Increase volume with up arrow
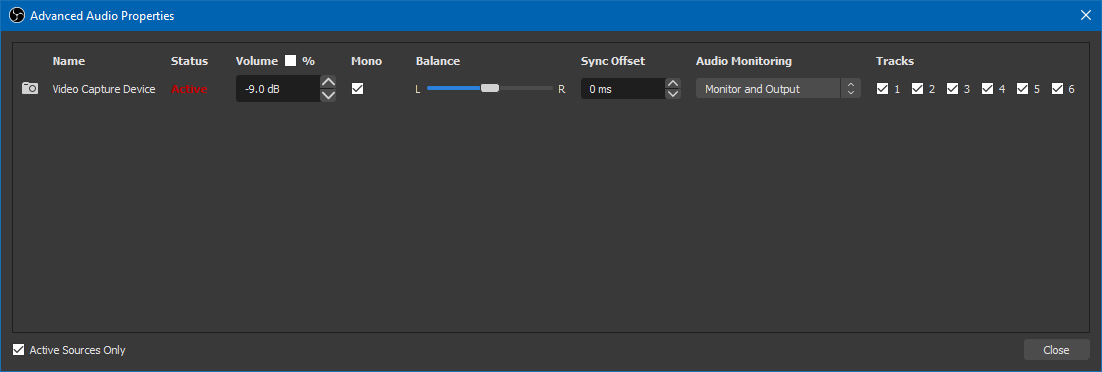This screenshot has height=372, width=1102. click(x=328, y=82)
